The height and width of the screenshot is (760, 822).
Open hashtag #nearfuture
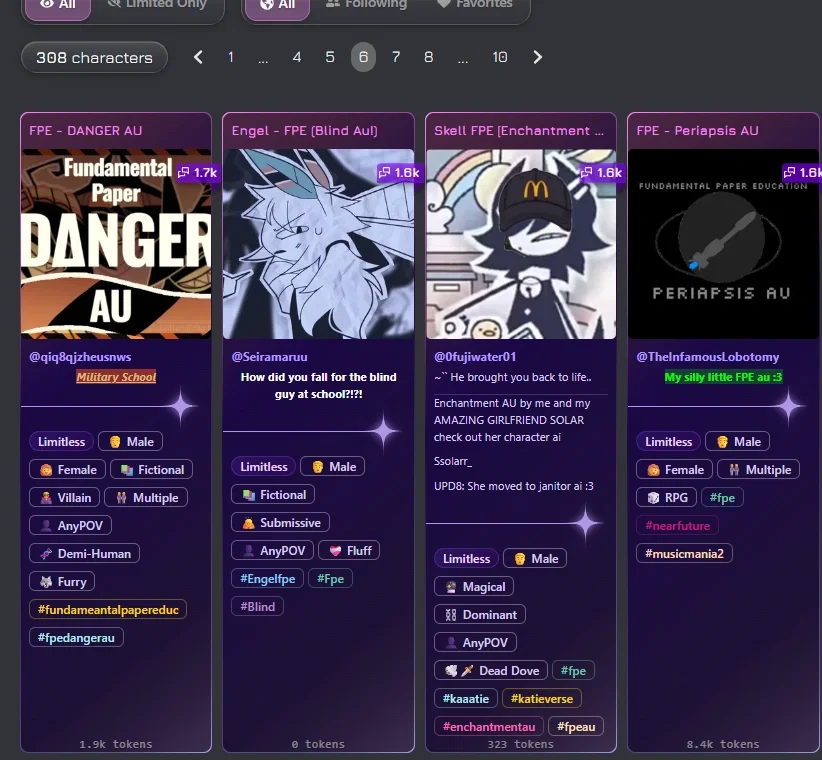pyautogui.click(x=677, y=526)
